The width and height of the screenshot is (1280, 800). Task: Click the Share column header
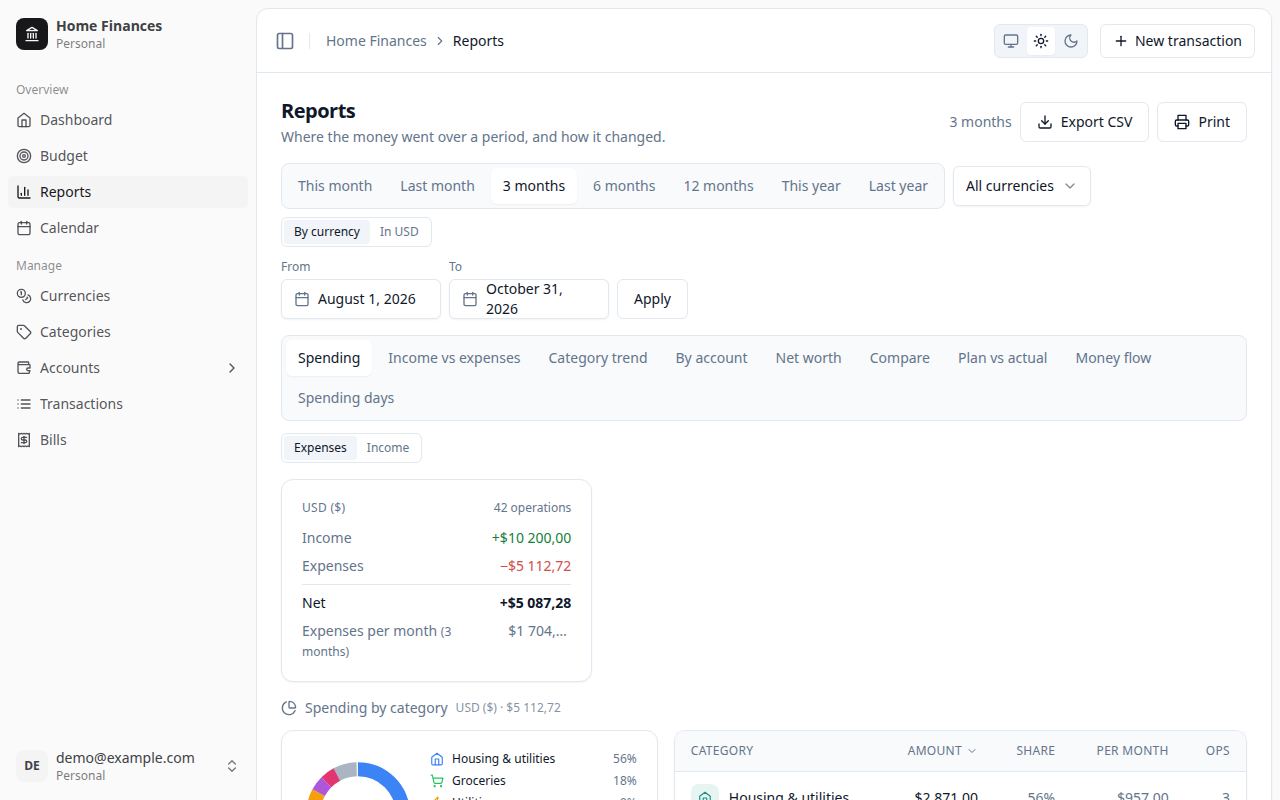point(1035,751)
